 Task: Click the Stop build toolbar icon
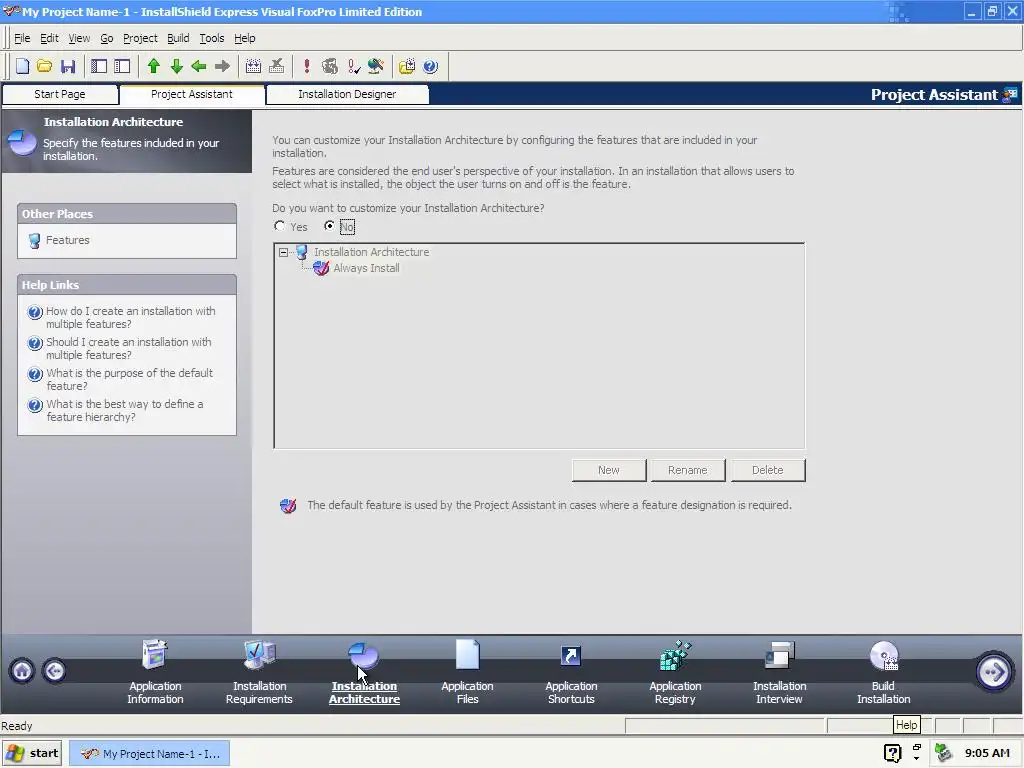tap(276, 66)
